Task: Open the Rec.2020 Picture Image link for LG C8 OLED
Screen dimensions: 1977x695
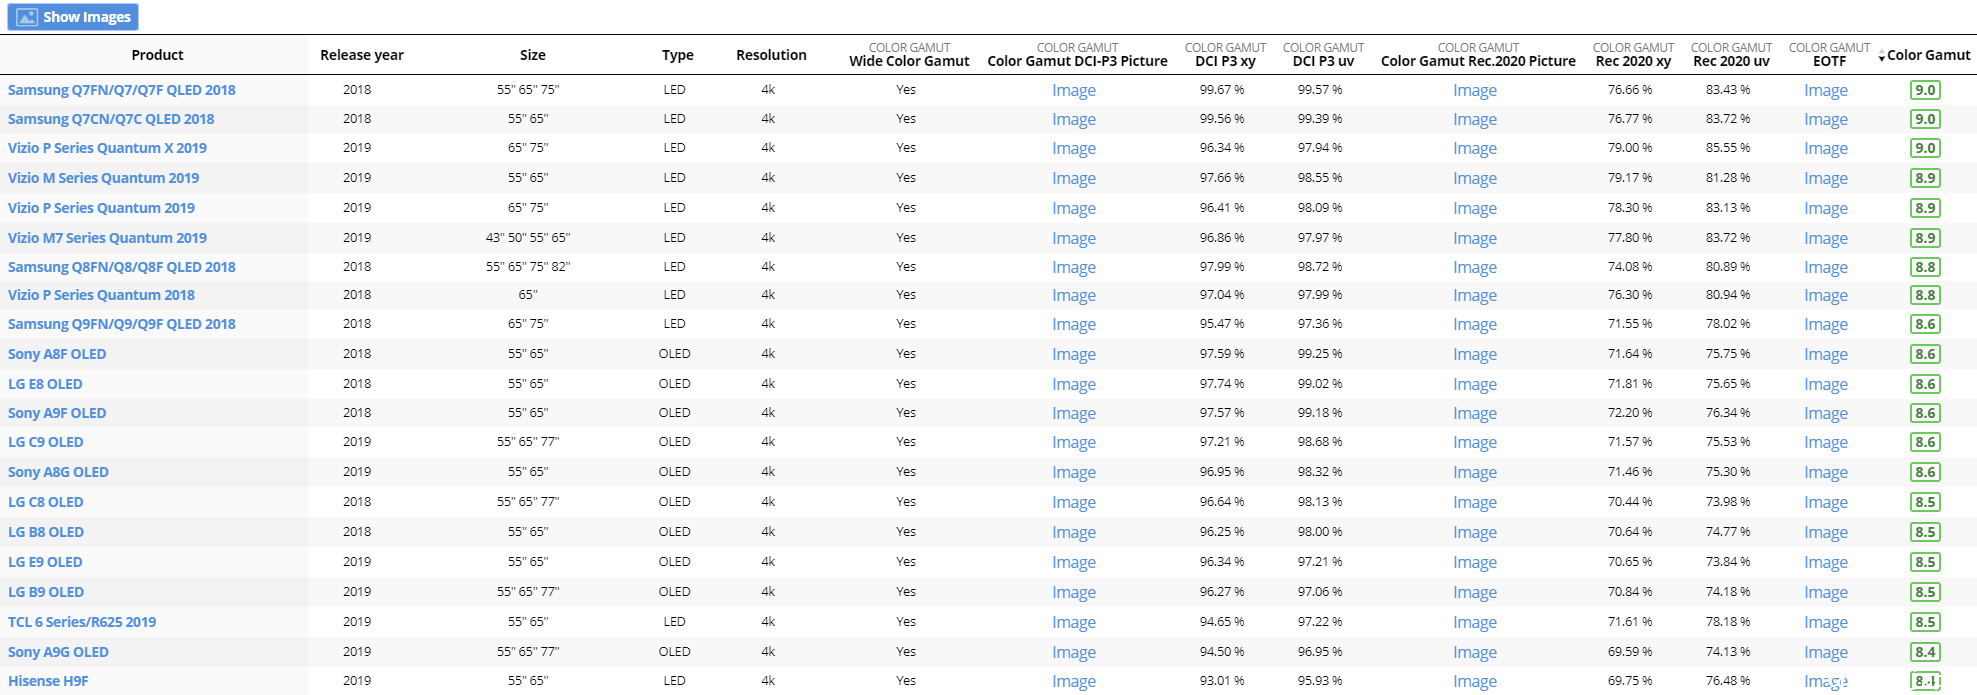Action: coord(1475,502)
